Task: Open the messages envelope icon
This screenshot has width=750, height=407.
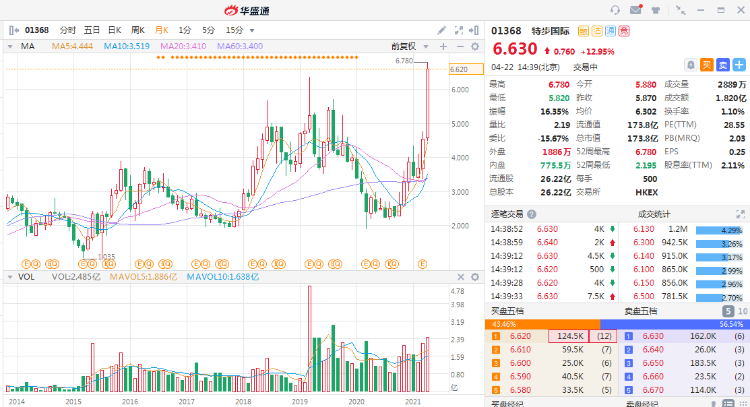Action: tap(636, 10)
